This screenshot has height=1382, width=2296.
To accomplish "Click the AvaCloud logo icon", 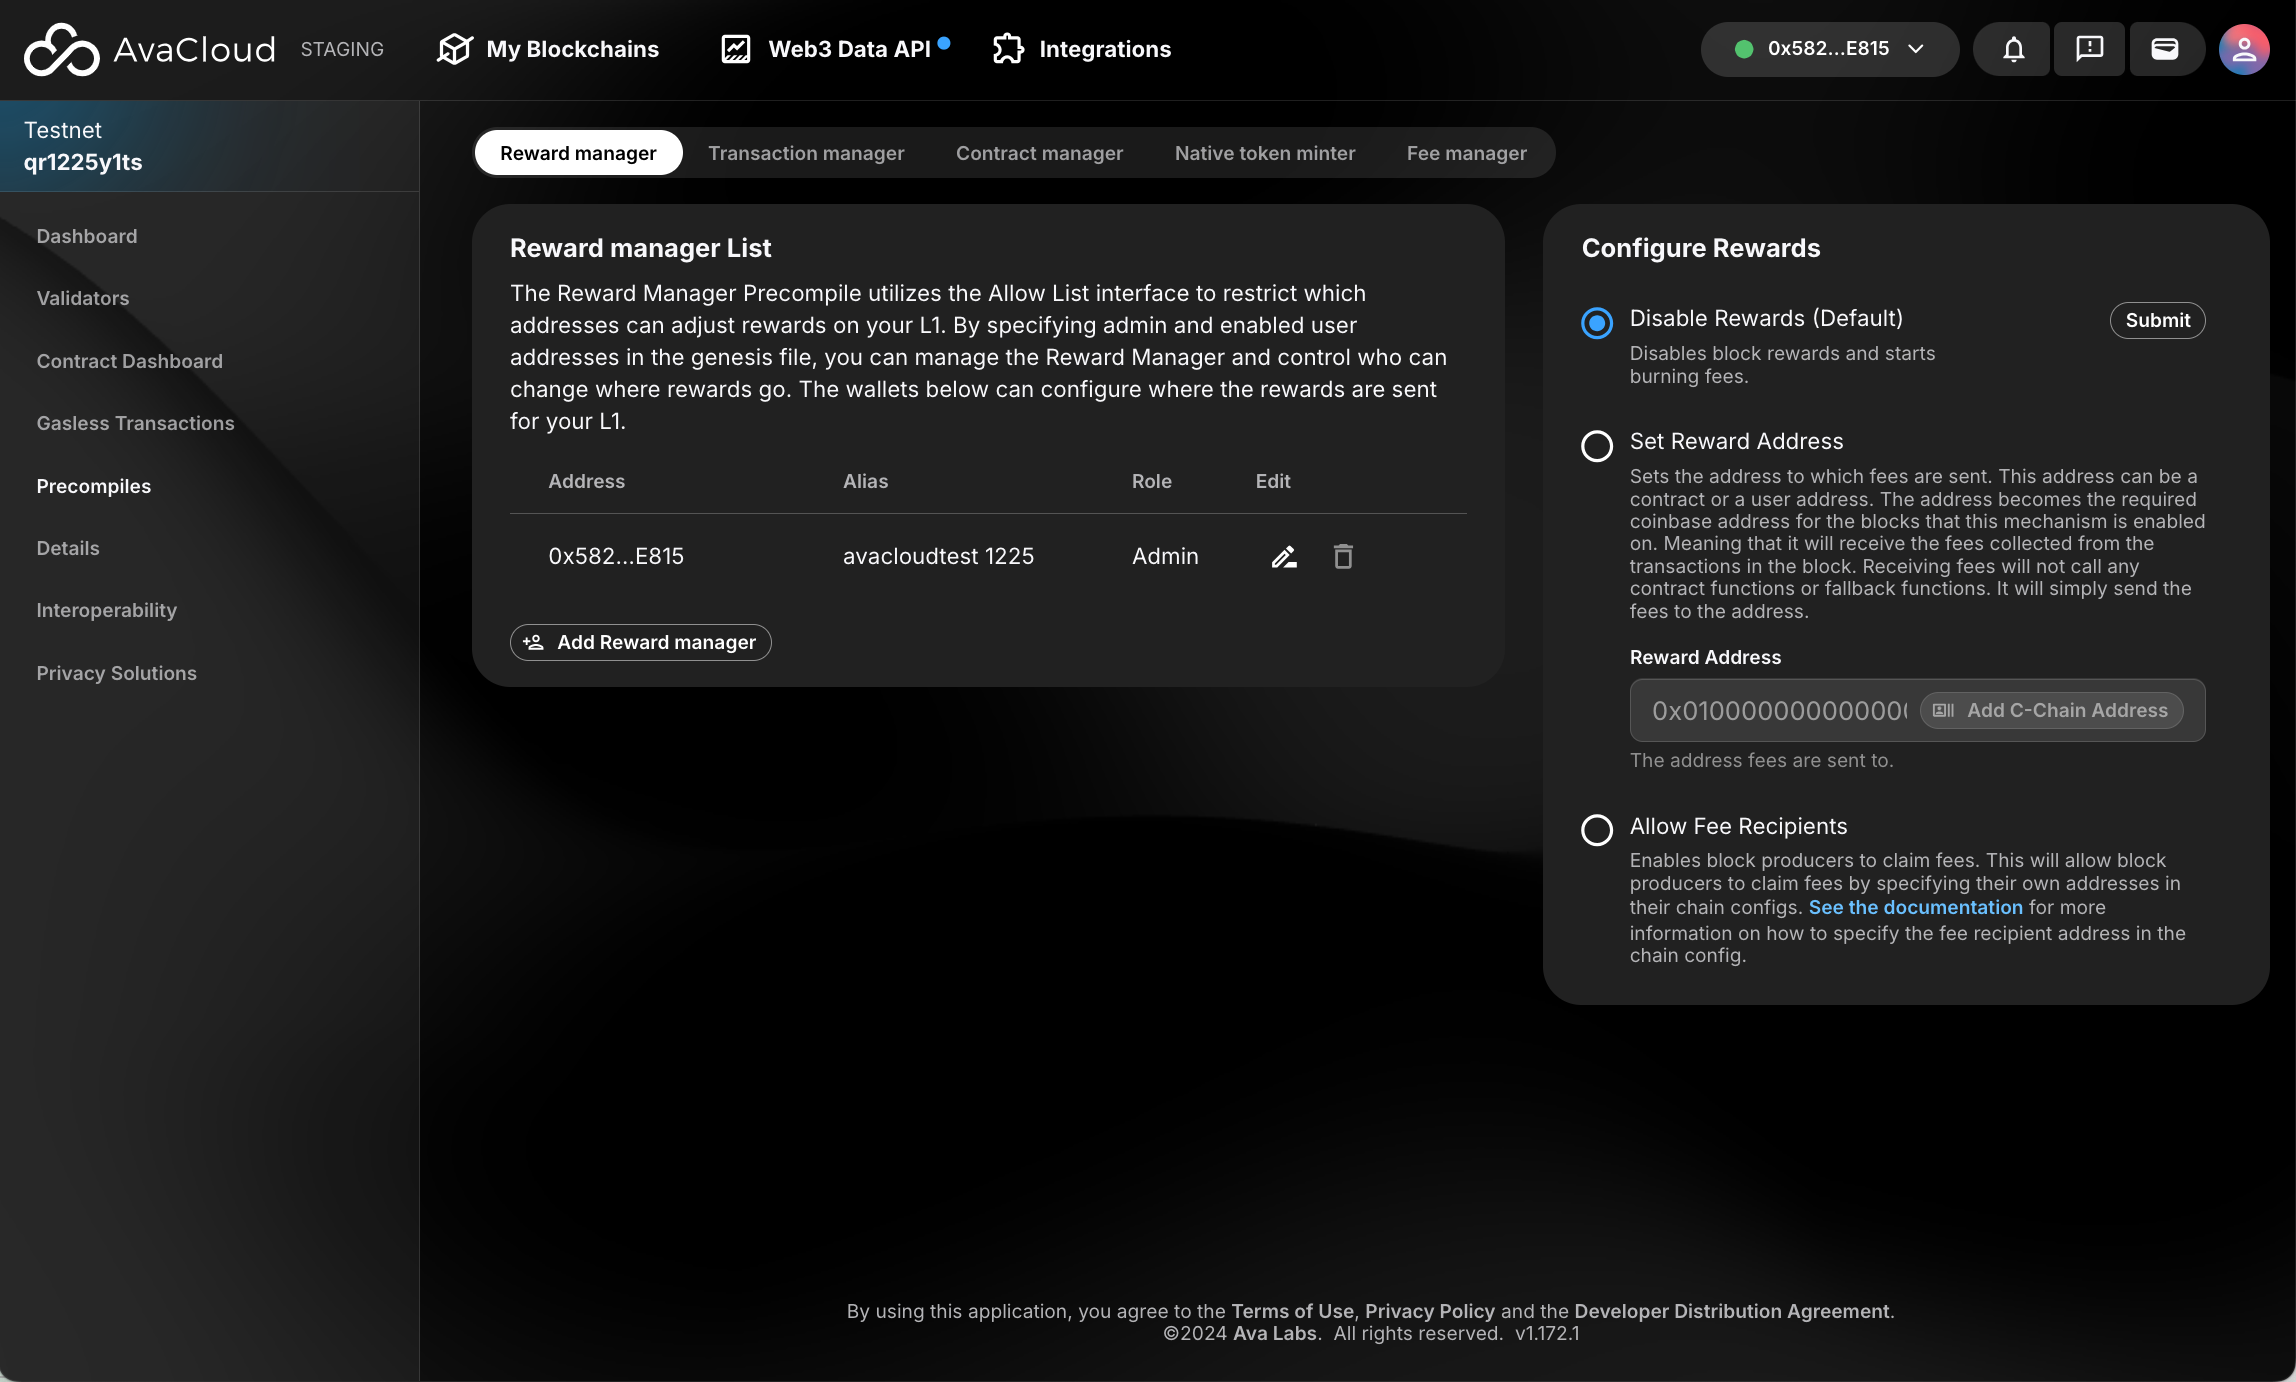I will (62, 49).
